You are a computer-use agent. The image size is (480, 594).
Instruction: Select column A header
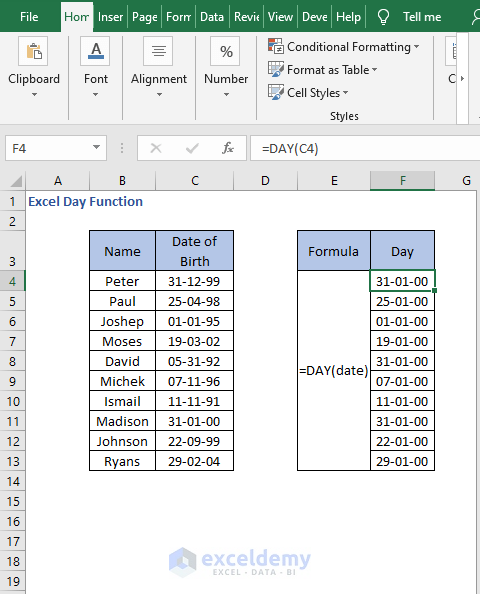coord(58,181)
